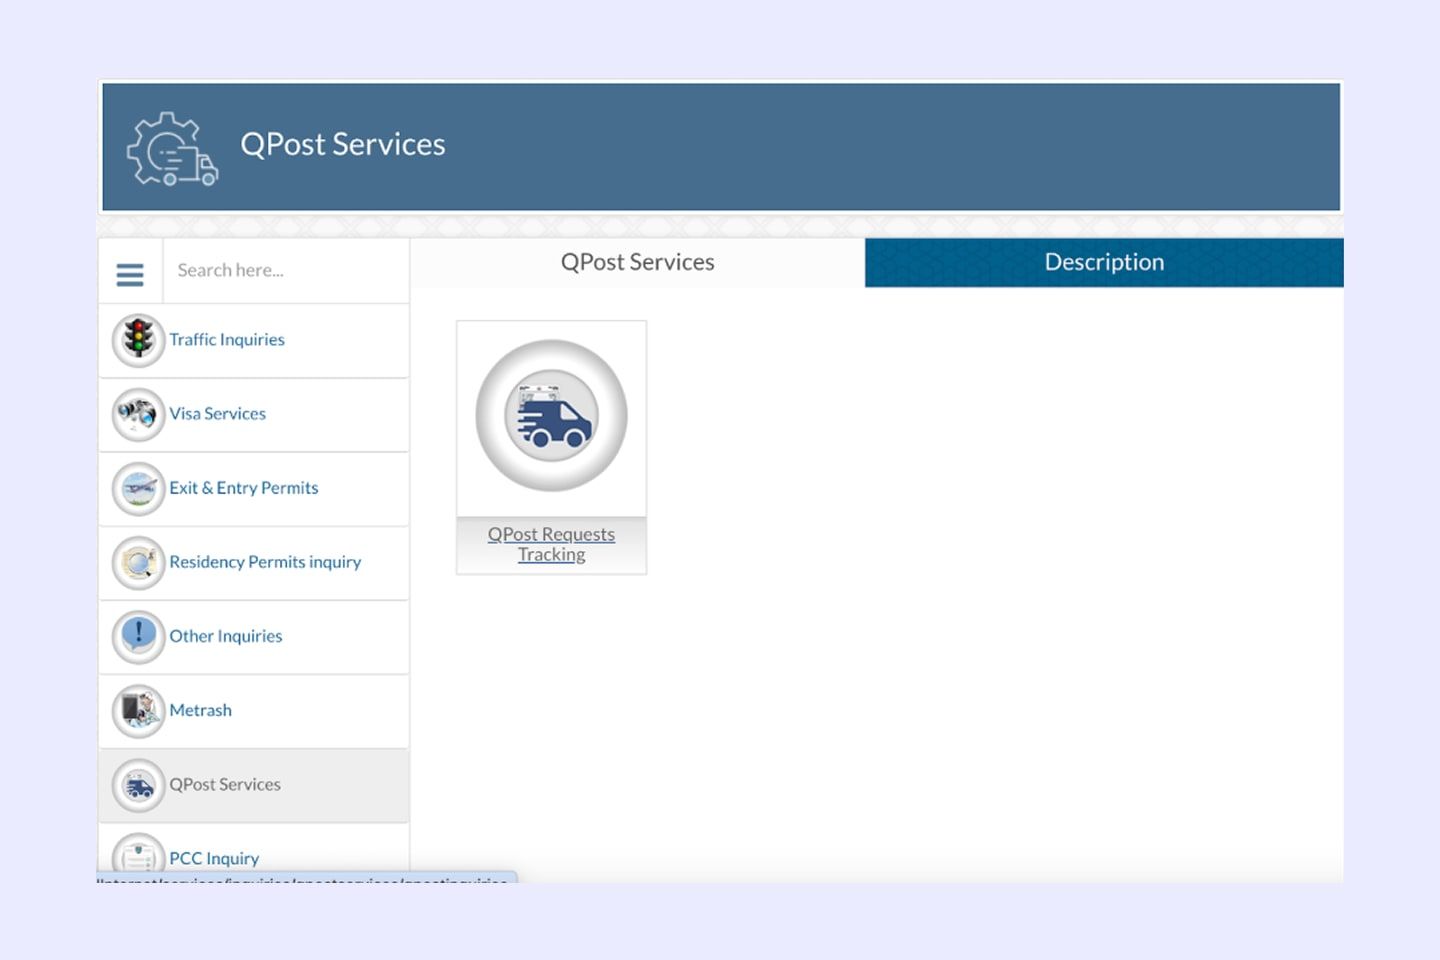Click the Other Inquiries exclamation icon
This screenshot has height=960, width=1440.
pyautogui.click(x=138, y=636)
